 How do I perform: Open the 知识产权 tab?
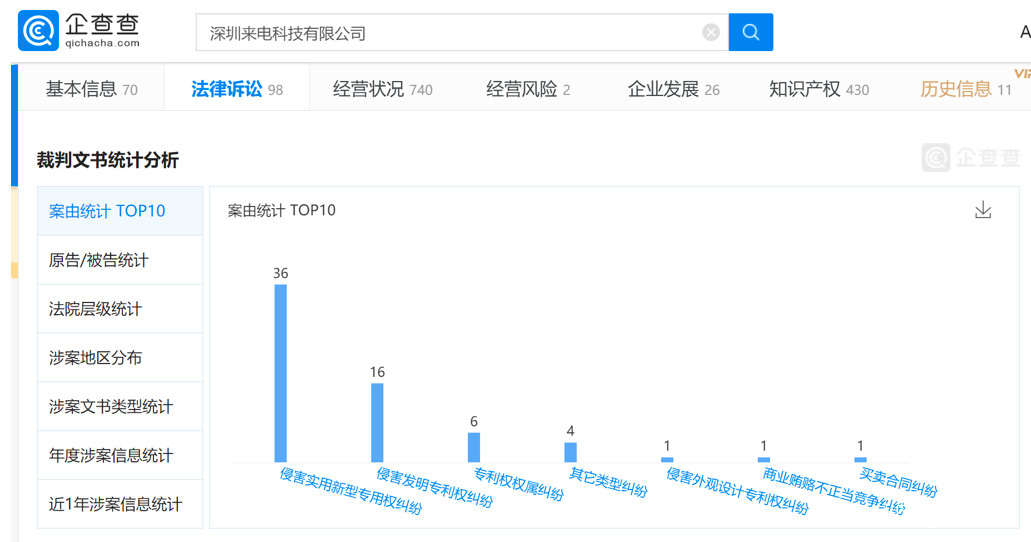819,89
